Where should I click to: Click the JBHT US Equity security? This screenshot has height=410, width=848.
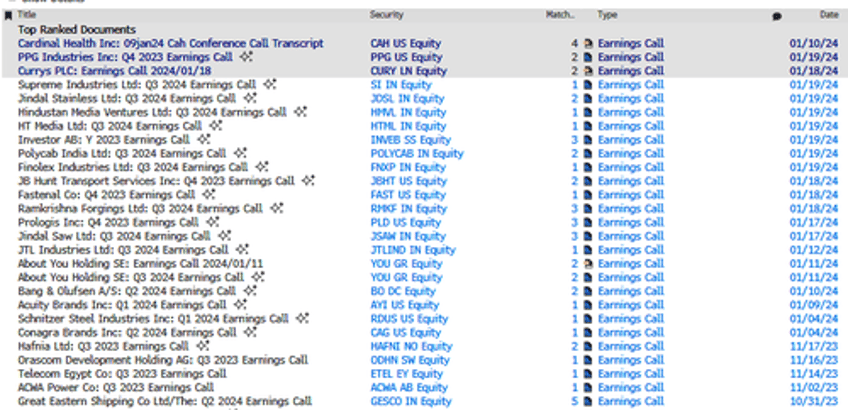point(408,181)
